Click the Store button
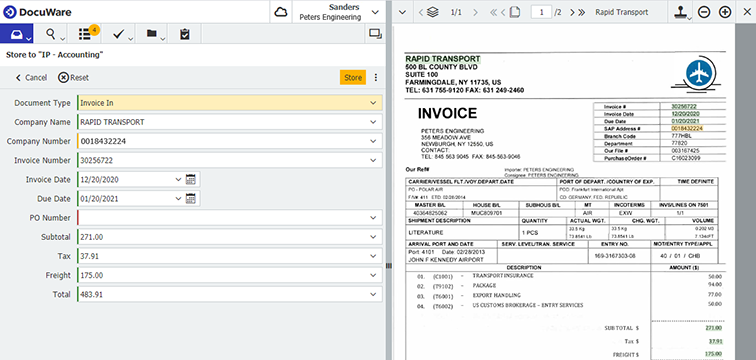 (x=353, y=78)
